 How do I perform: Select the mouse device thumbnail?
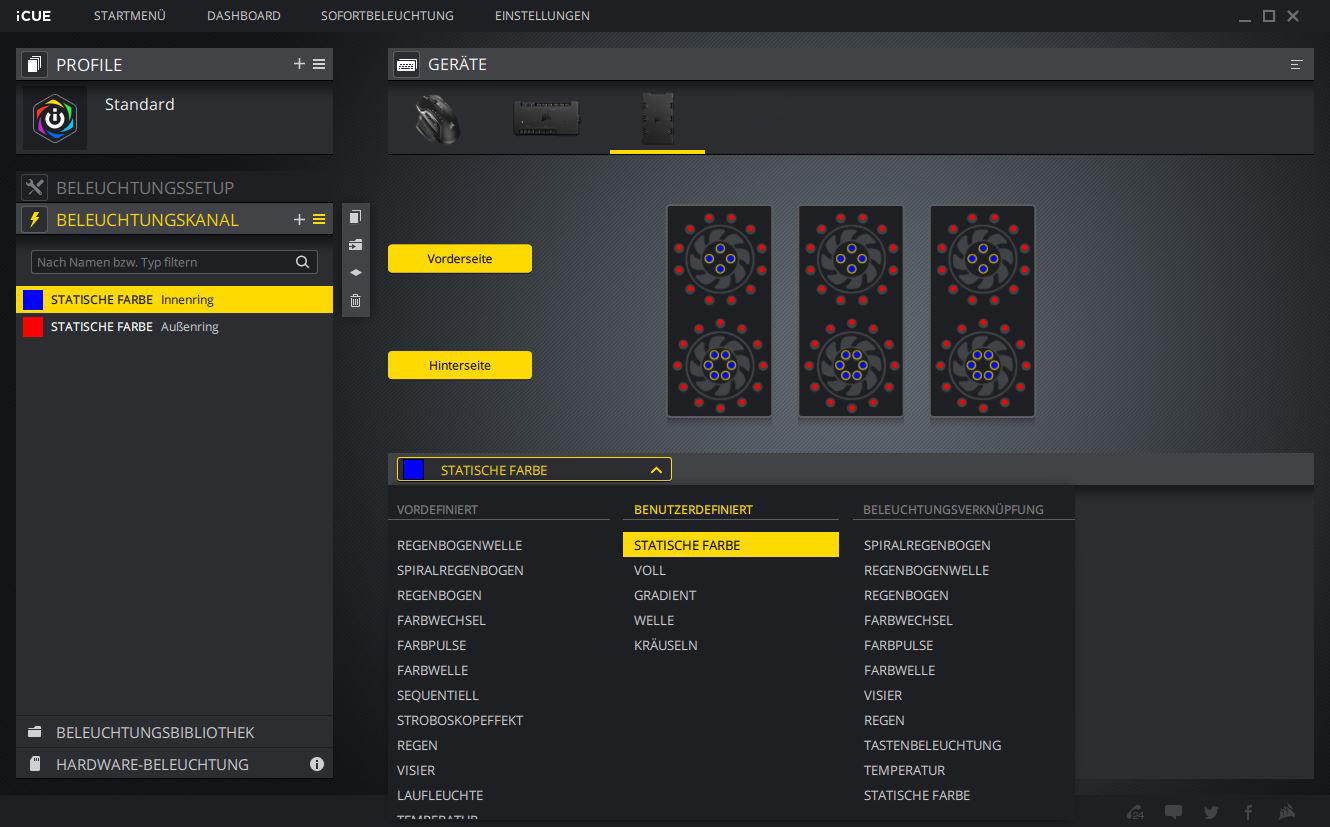pyautogui.click(x=437, y=119)
